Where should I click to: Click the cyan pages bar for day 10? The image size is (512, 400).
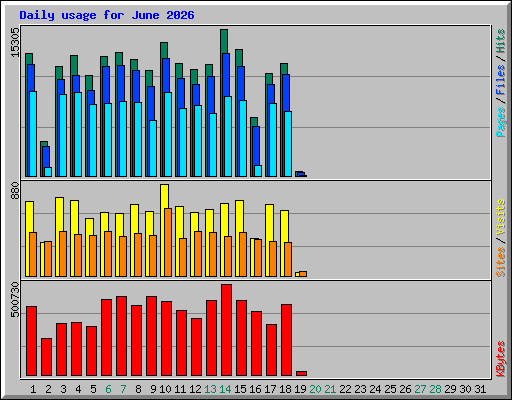tap(168, 134)
